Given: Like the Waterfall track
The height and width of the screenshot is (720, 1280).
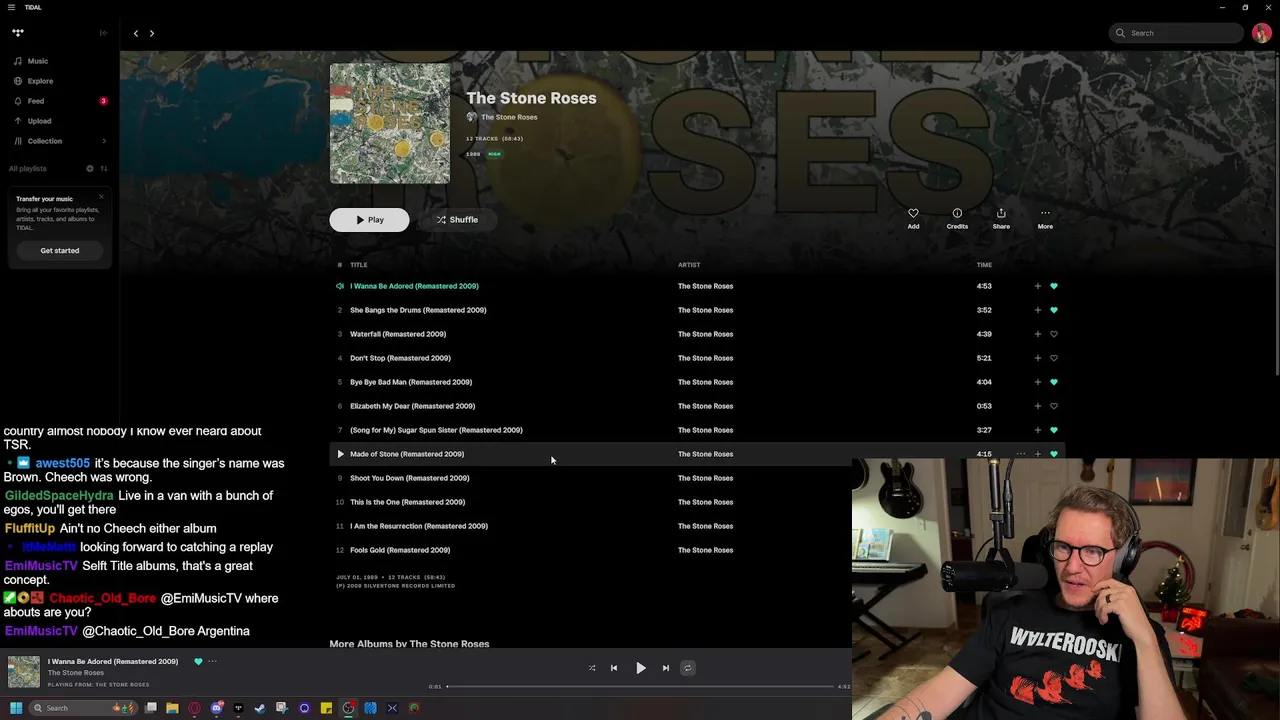Looking at the screenshot, I should coord(1053,334).
